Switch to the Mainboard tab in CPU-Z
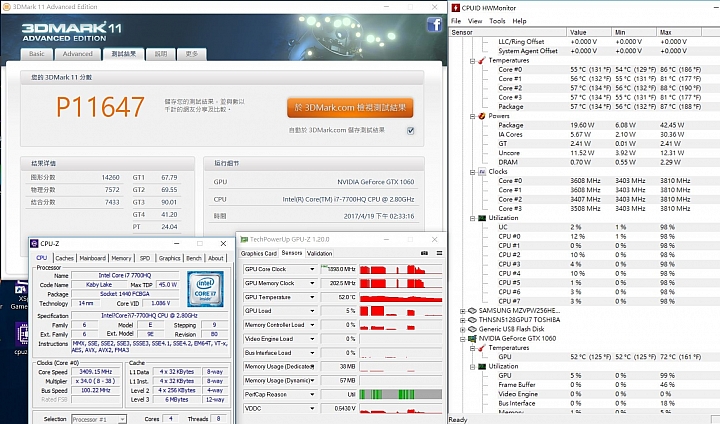This screenshot has height=424, width=720. pos(92,258)
